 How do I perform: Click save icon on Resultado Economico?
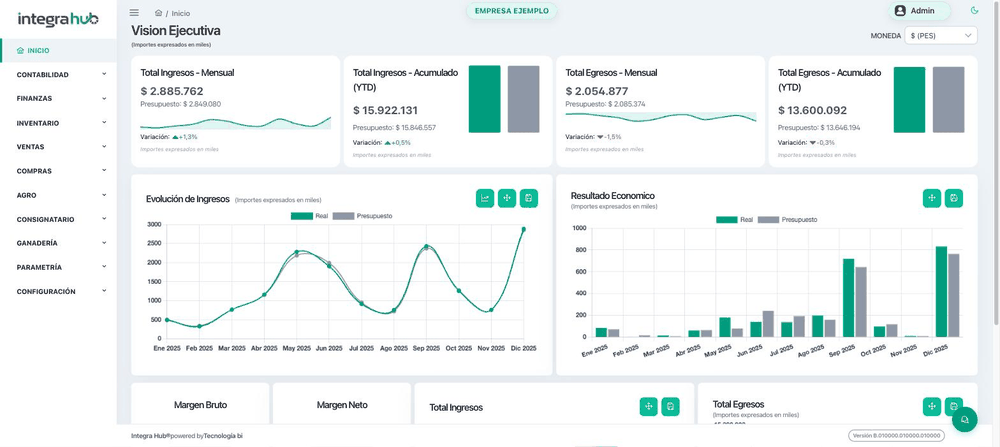pos(953,198)
